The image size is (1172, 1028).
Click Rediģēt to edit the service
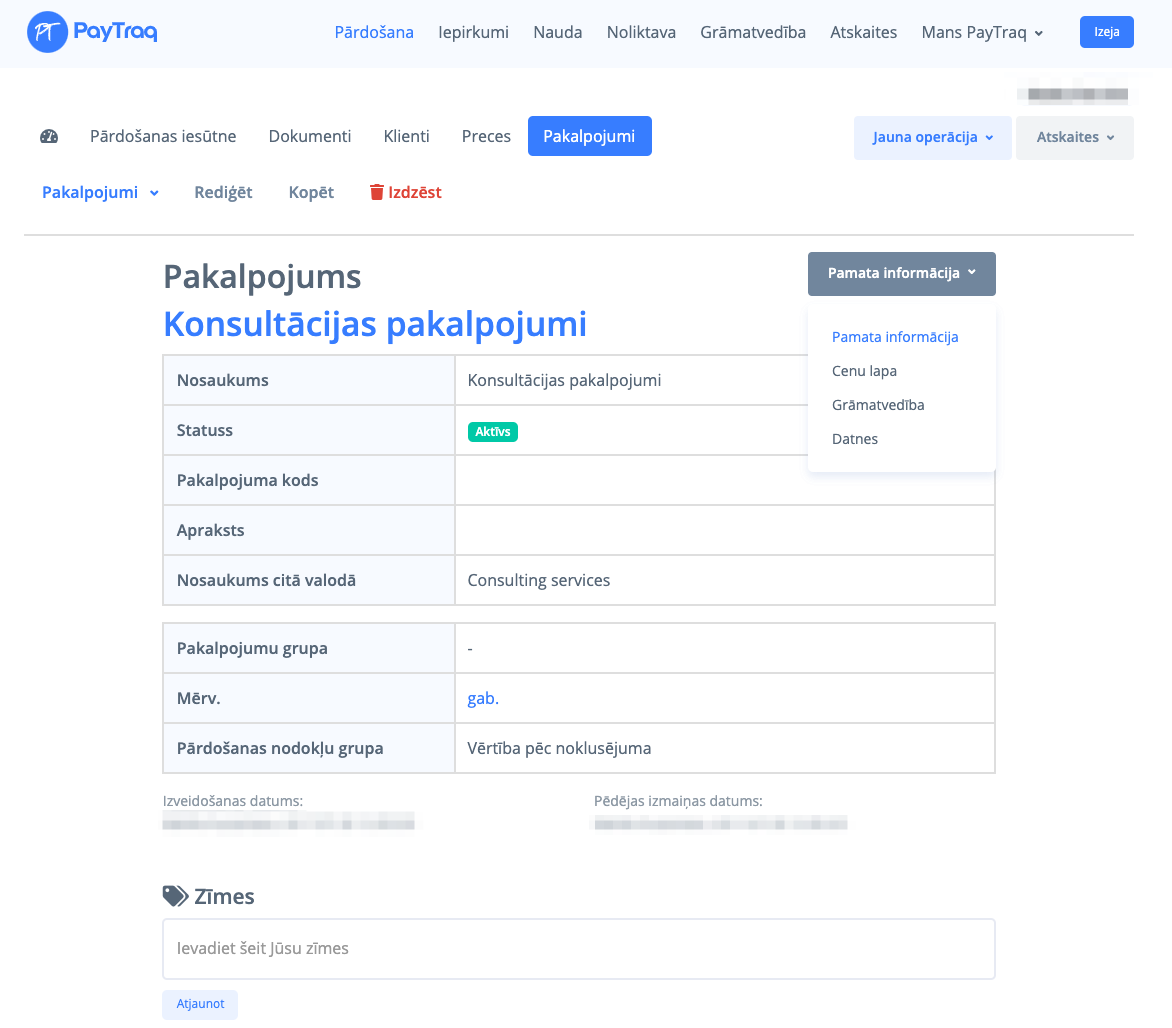pos(223,192)
